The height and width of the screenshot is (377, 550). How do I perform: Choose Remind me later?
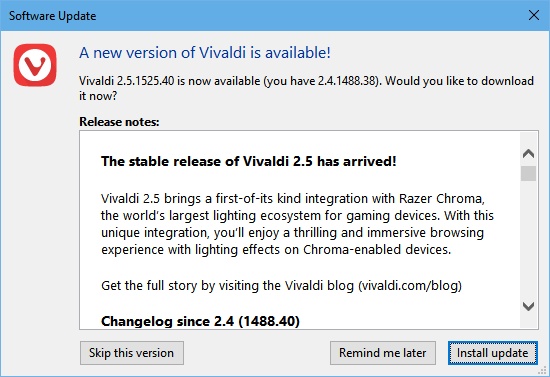(x=383, y=353)
